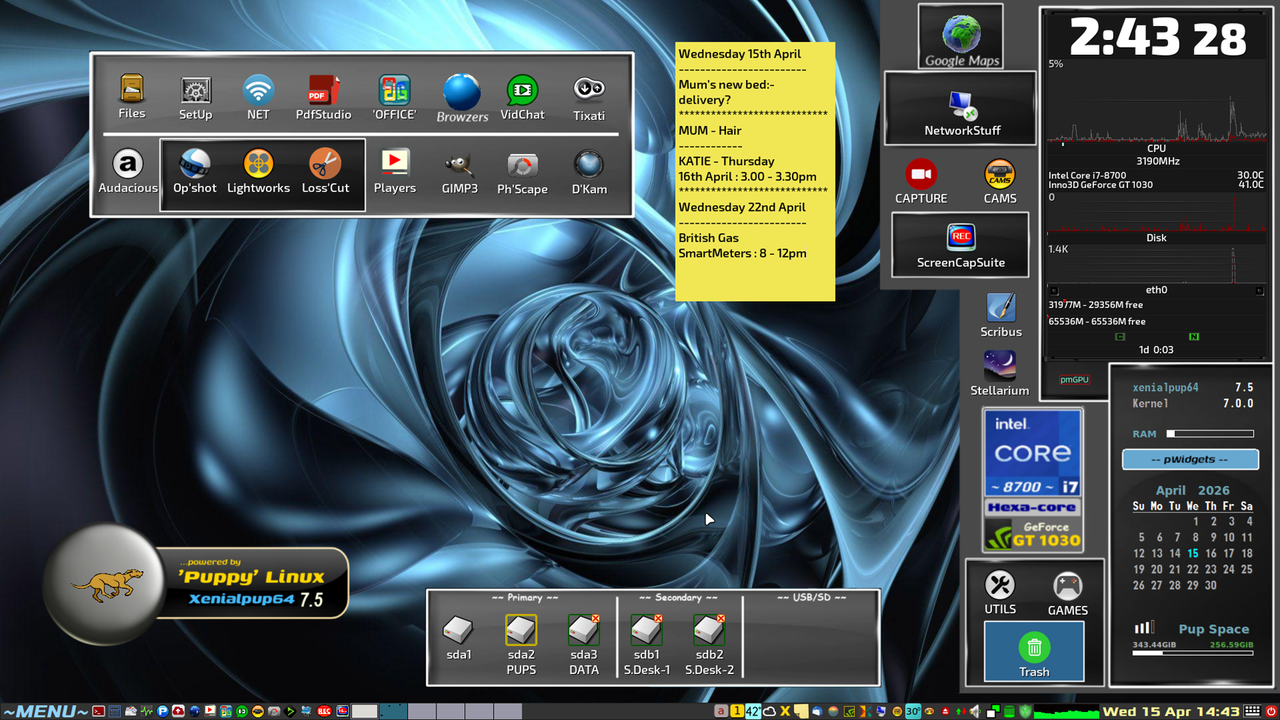Open the 'OFFICE' launcher icon

click(394, 90)
